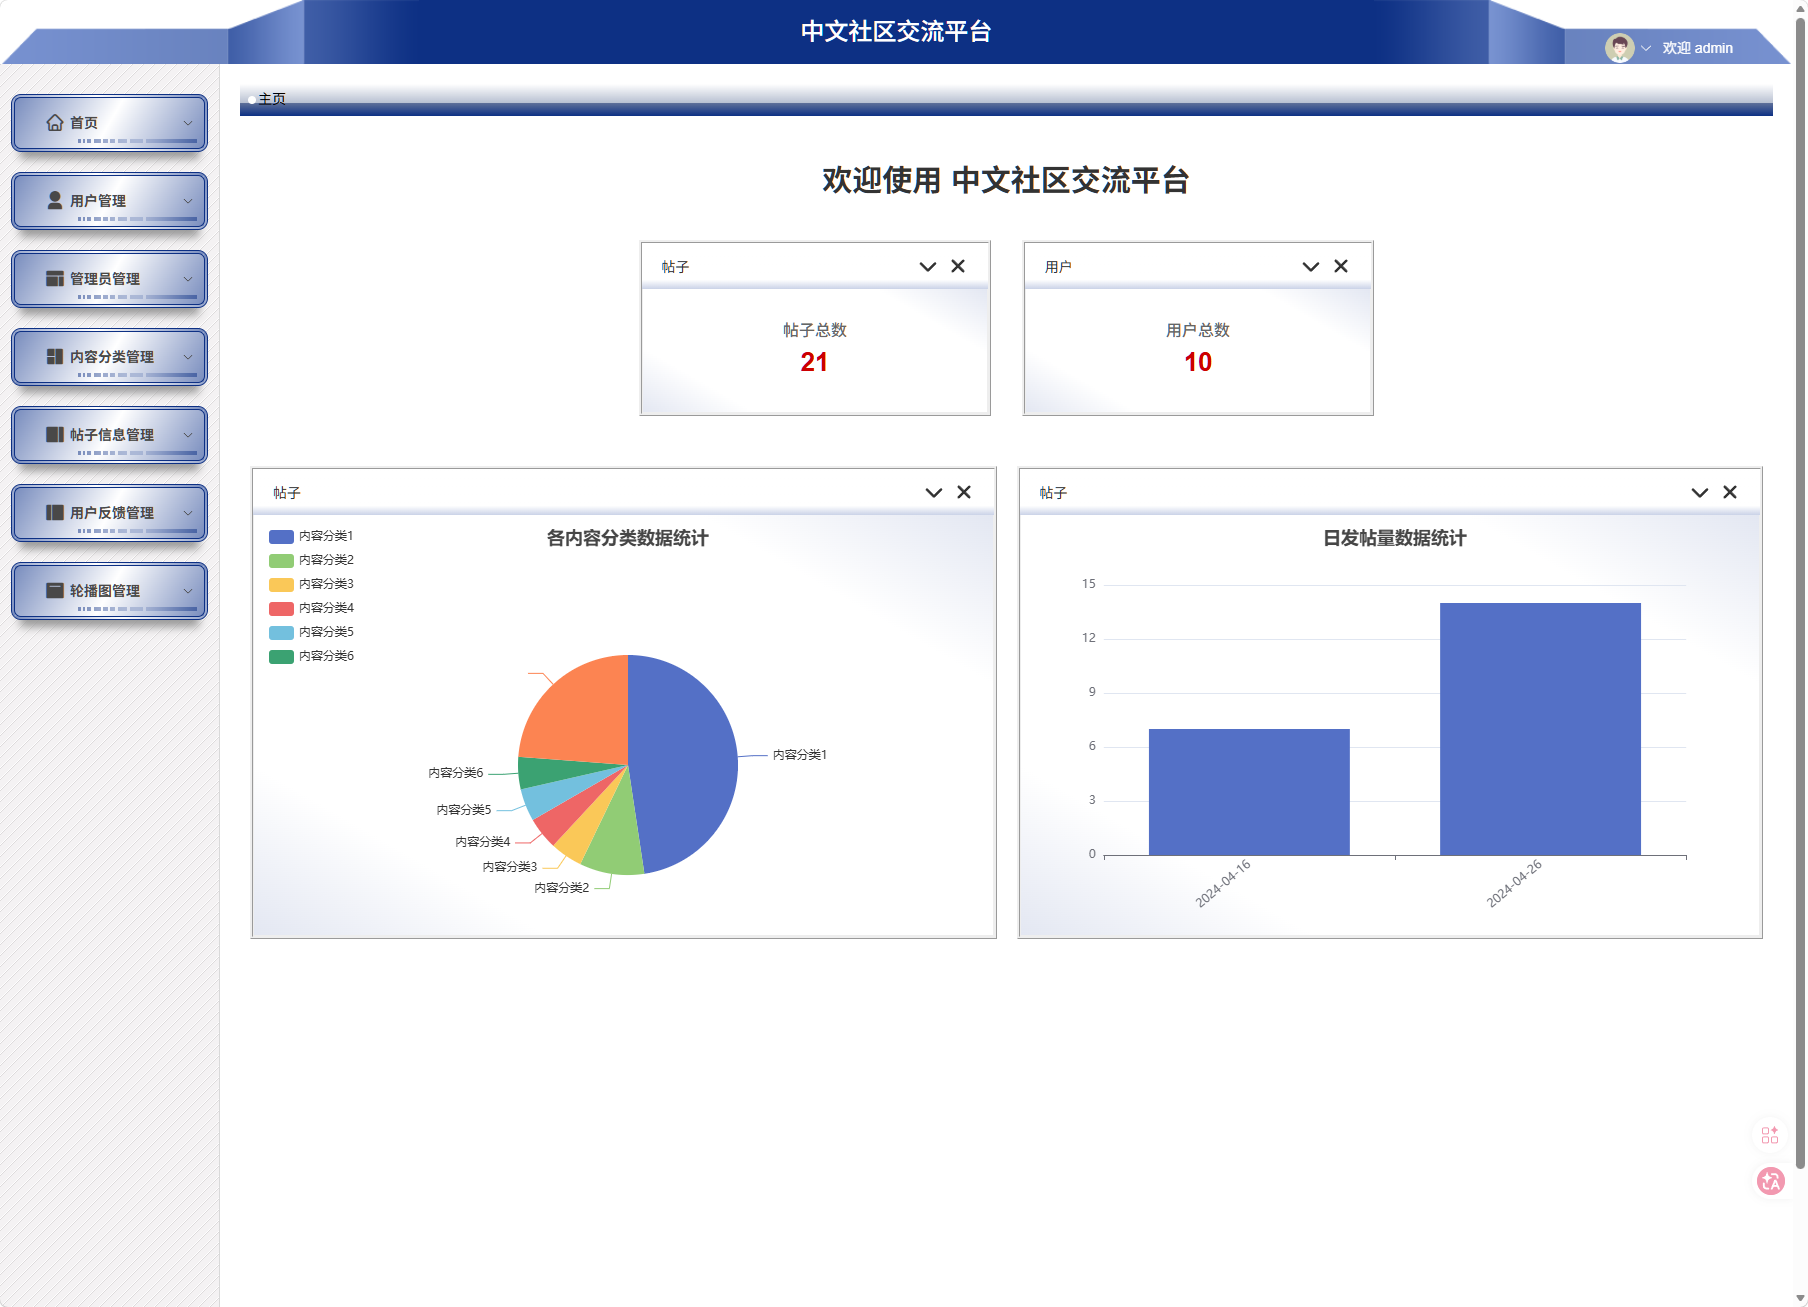Screen dimensions: 1808x1307
Task: Click the 日发帖量数据统计 chart title
Action: [x=1394, y=538]
